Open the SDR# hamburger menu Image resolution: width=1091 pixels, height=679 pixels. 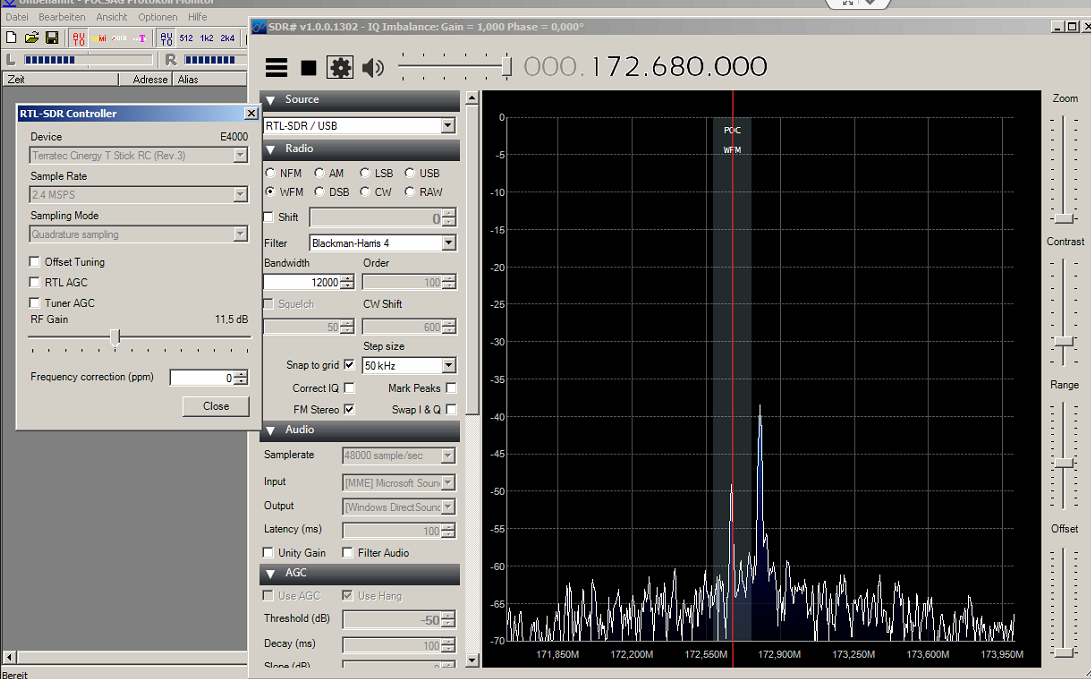coord(277,68)
